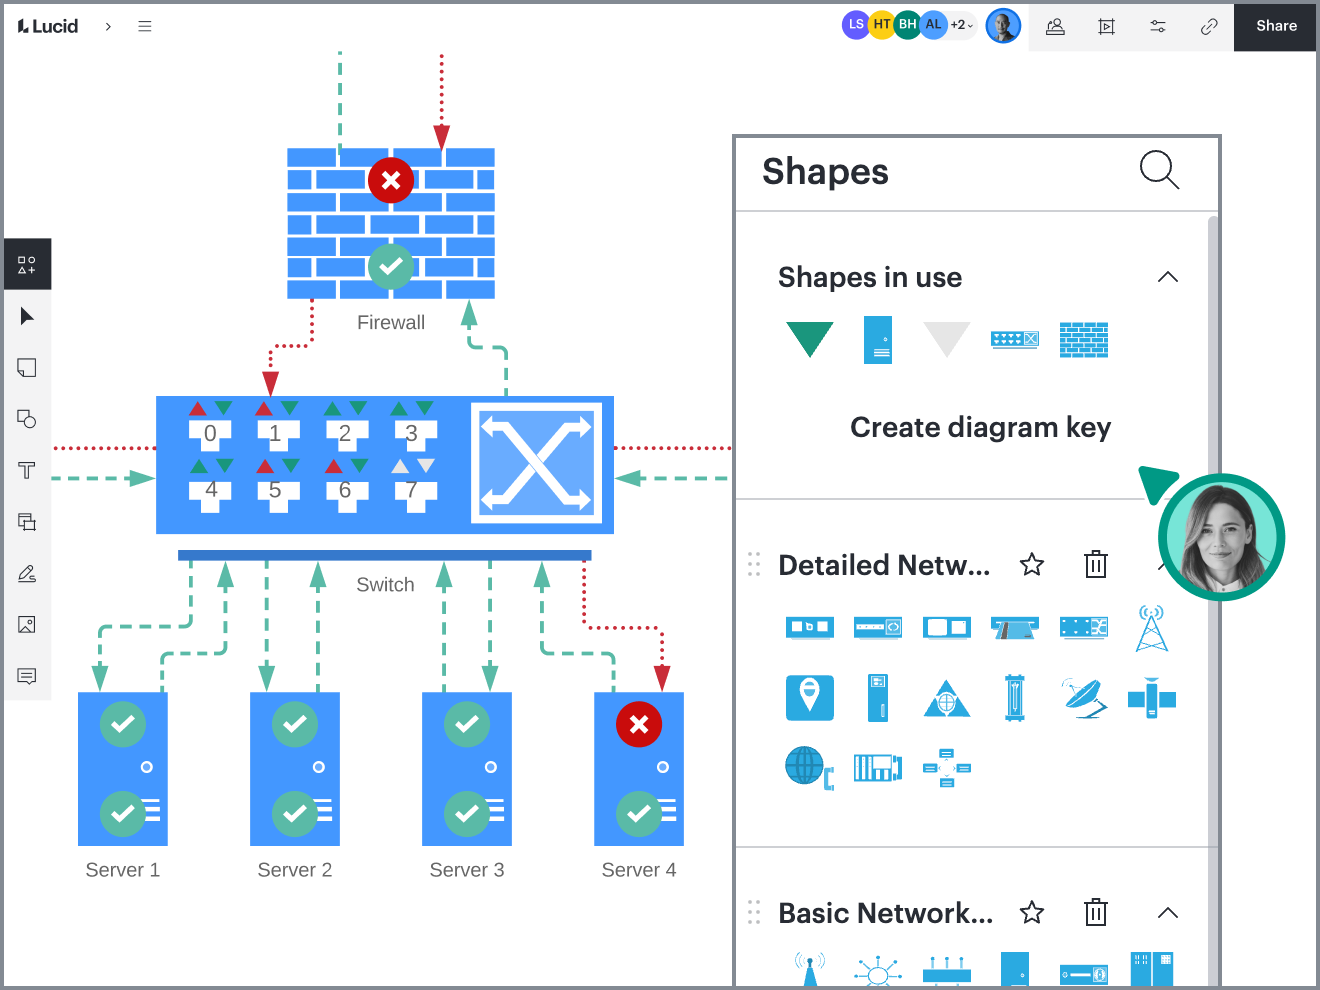Pick the gray triangle shape in use
The image size is (1320, 990).
[946, 339]
